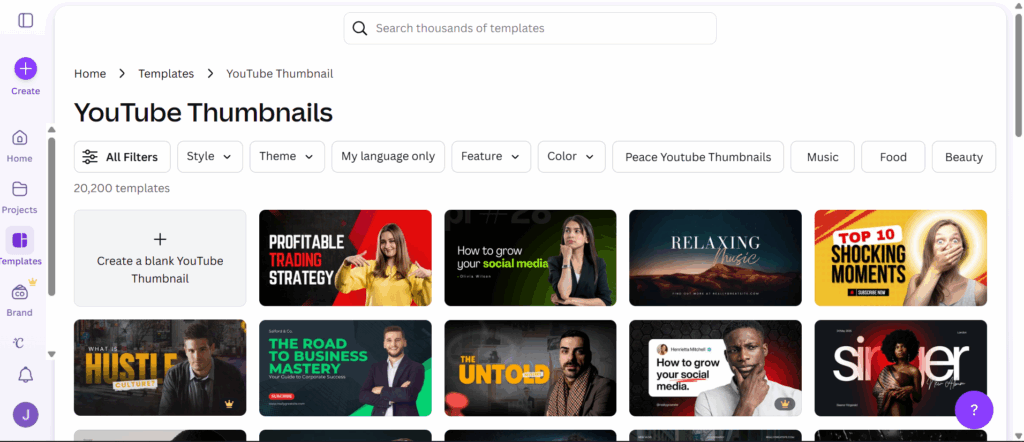Open the purple help question mark button
This screenshot has width=1024, height=442.
974,409
